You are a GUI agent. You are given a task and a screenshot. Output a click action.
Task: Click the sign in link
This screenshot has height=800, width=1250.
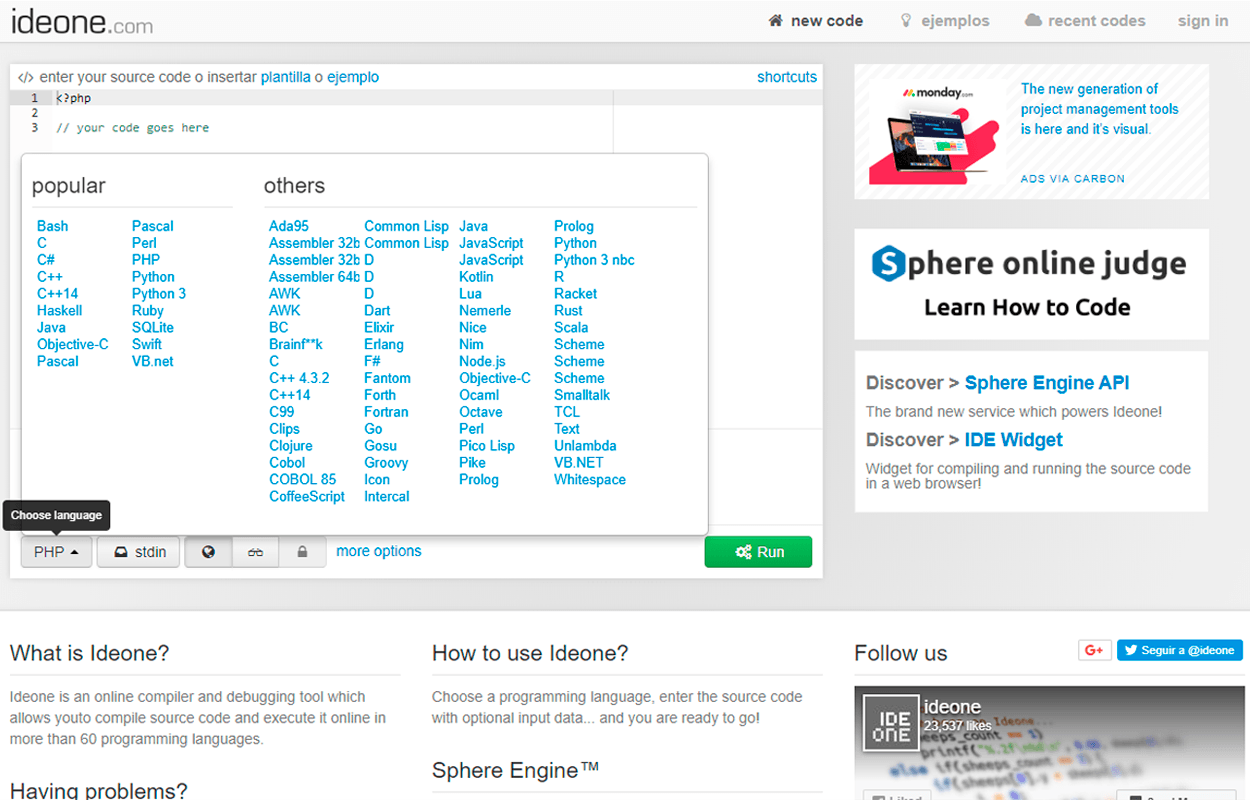pyautogui.click(x=1203, y=20)
